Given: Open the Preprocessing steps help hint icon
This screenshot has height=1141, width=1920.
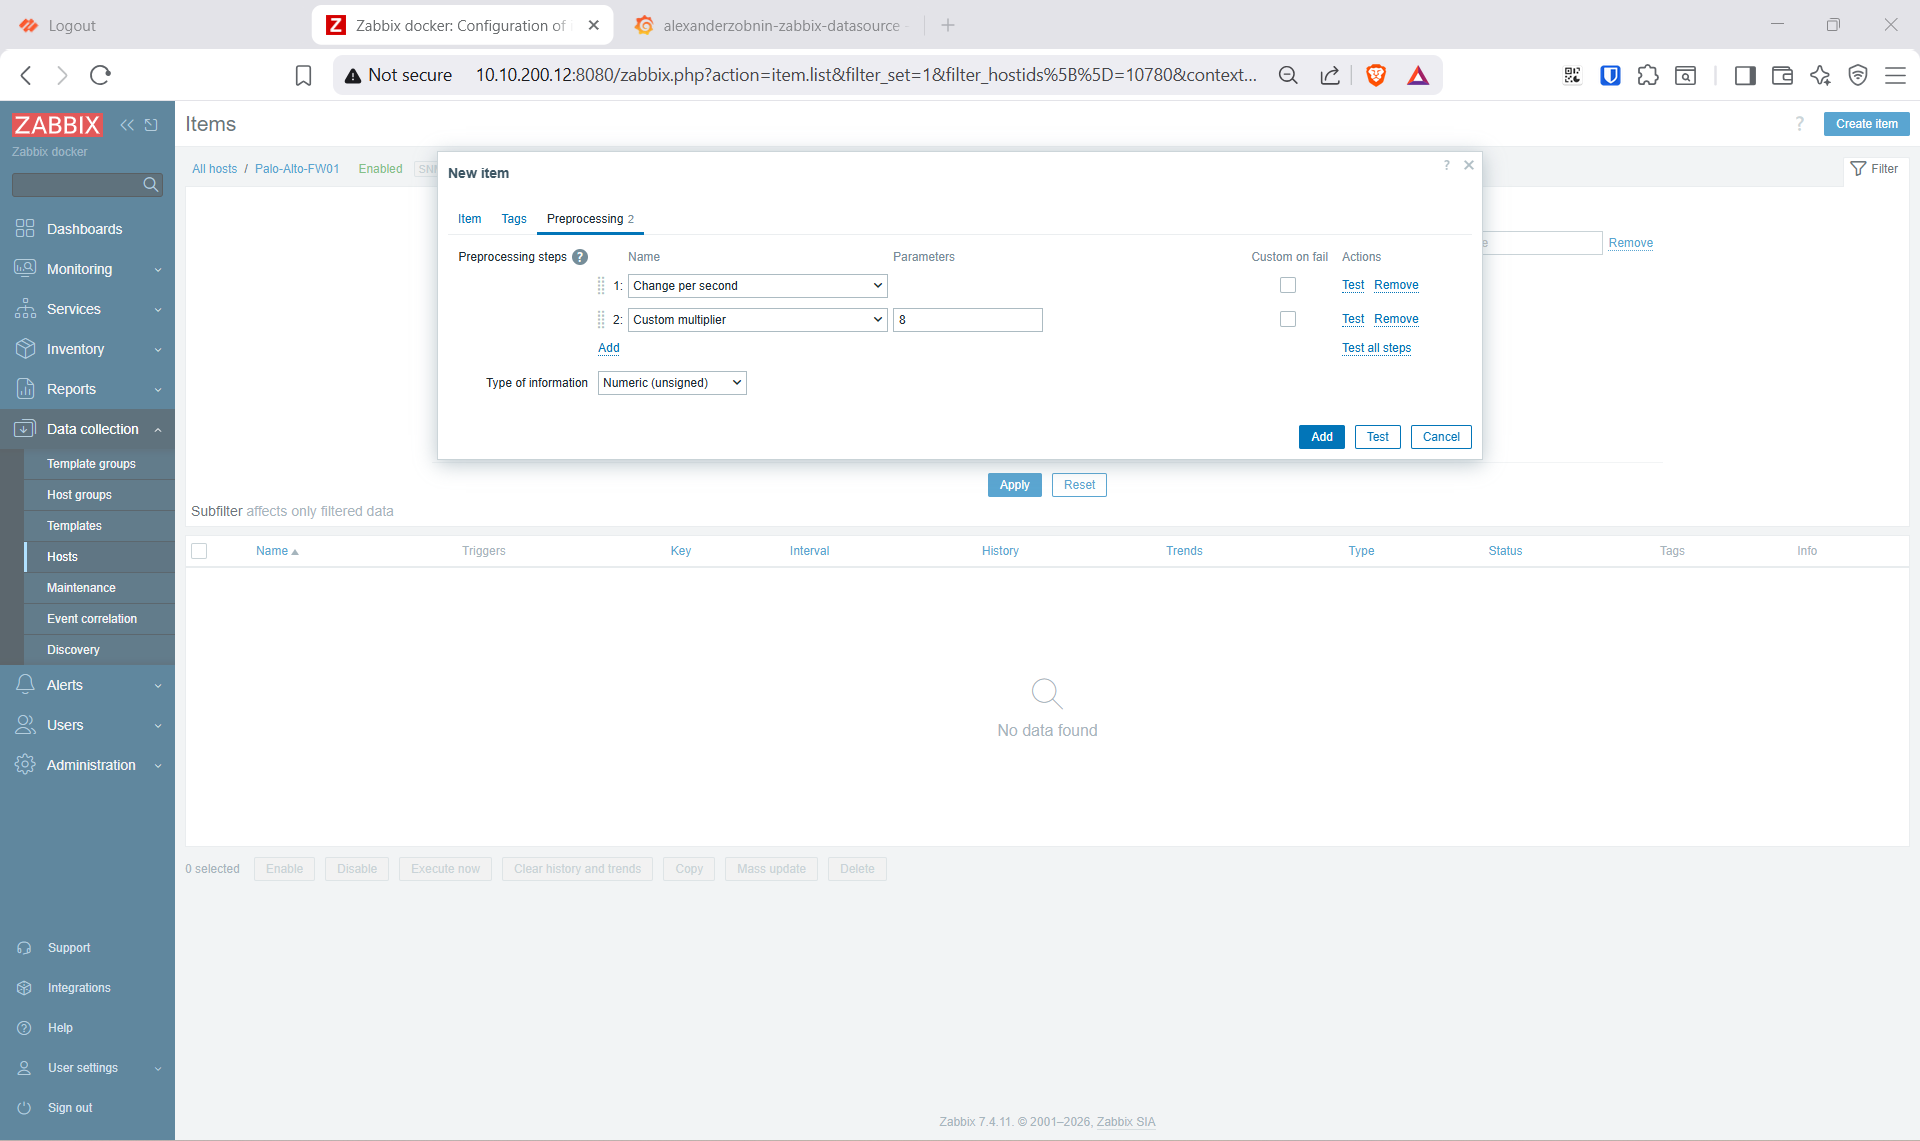Looking at the screenshot, I should [580, 257].
